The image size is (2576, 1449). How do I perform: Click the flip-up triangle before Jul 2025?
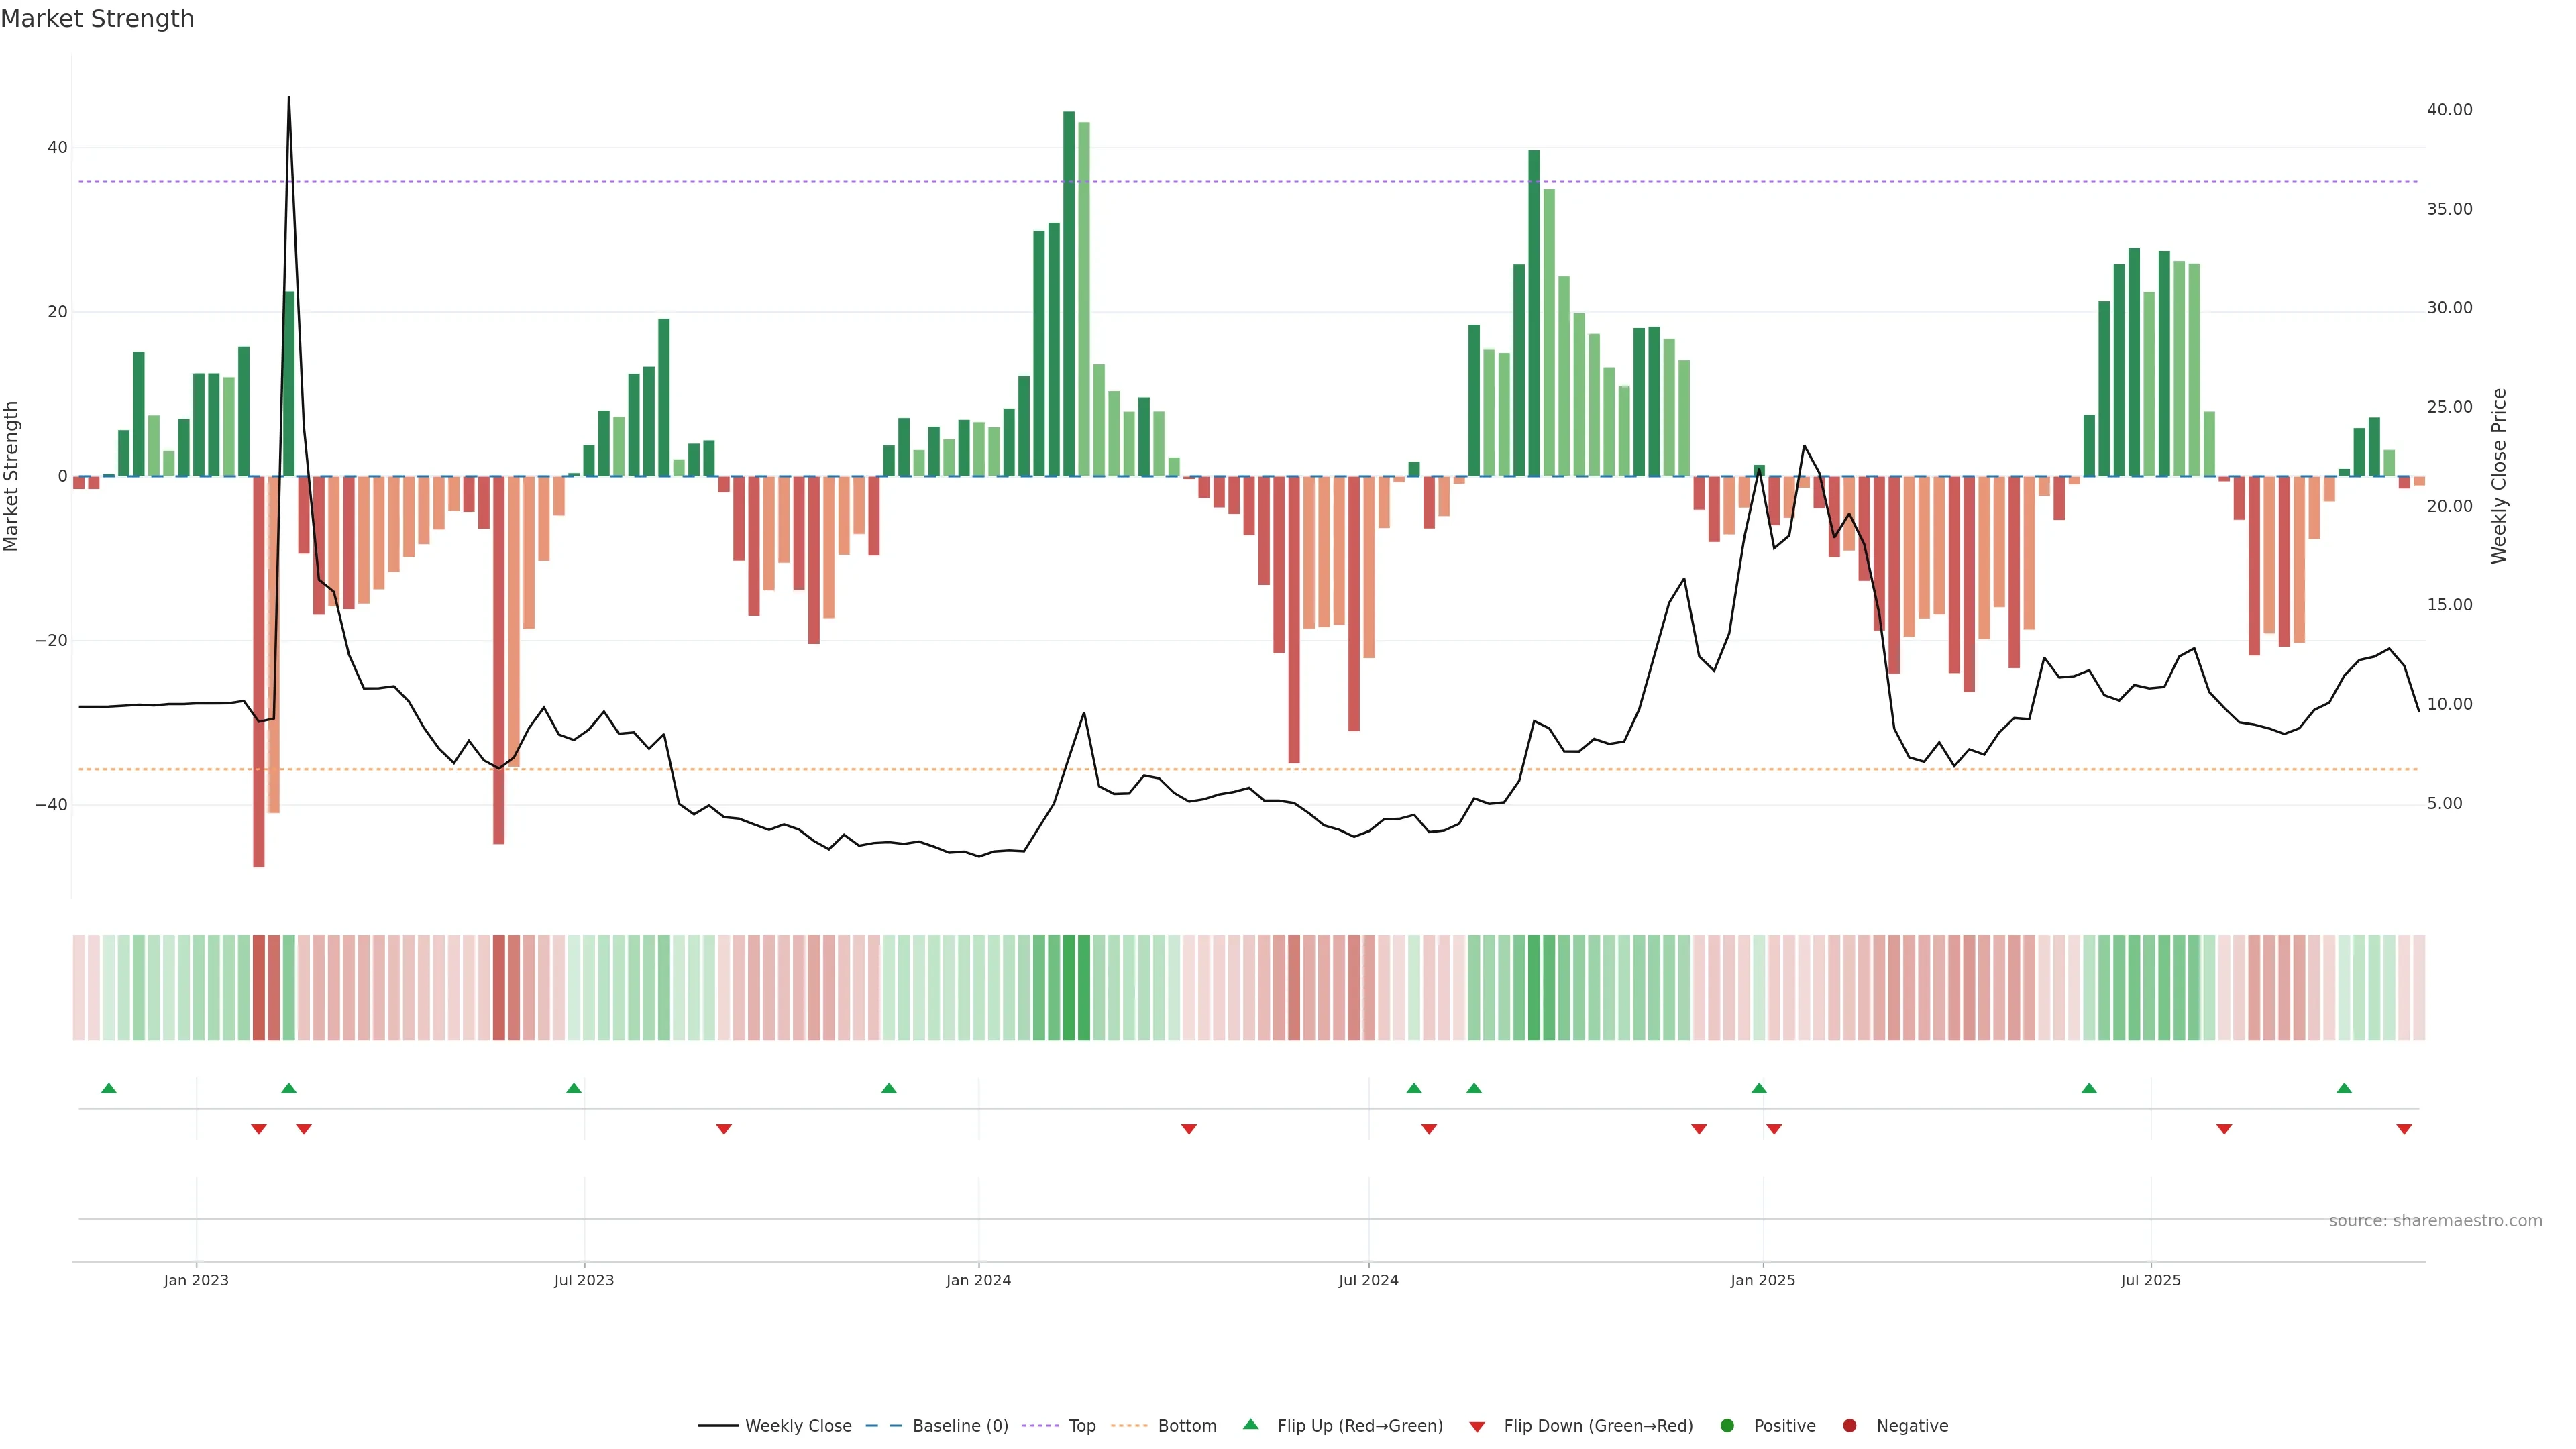pos(2089,1088)
